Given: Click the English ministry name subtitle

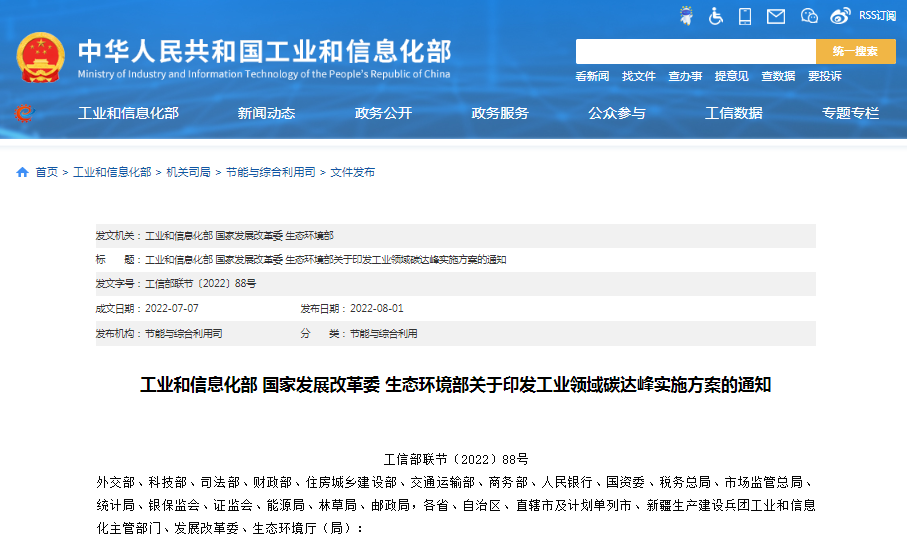Looking at the screenshot, I should point(264,74).
